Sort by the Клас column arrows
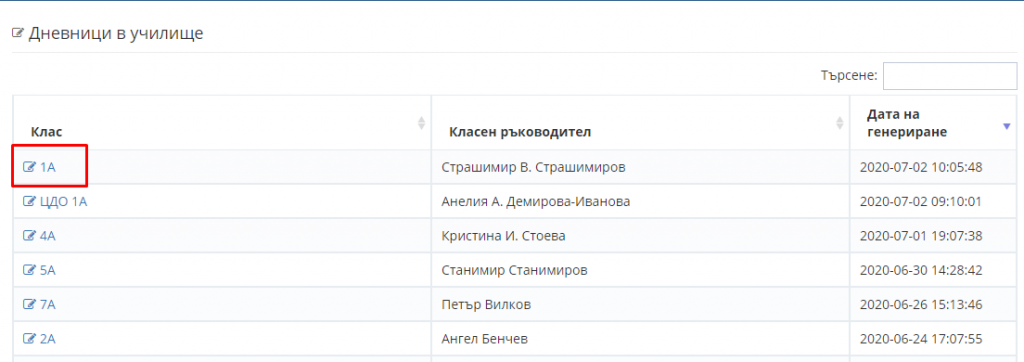Image resolution: width=1024 pixels, height=362 pixels. click(x=421, y=123)
